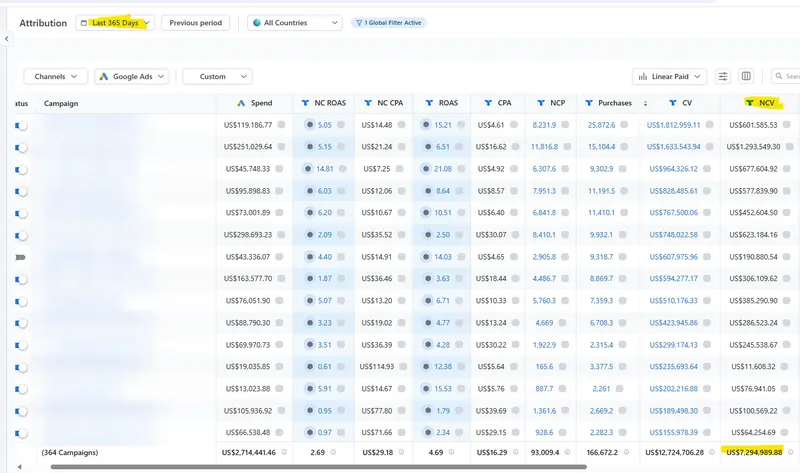
Task: Click info icon beside total NCP 93,009.4
Action: (x=567, y=452)
